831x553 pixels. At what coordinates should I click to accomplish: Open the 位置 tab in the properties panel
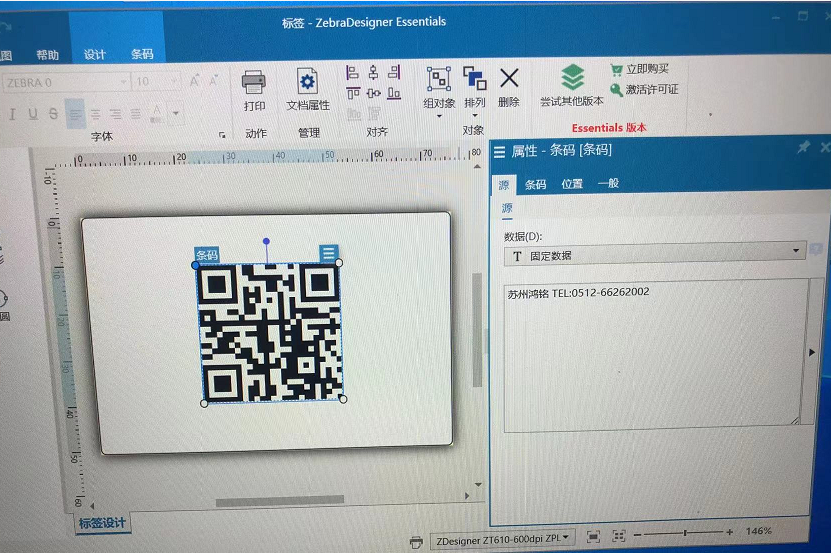tap(572, 183)
